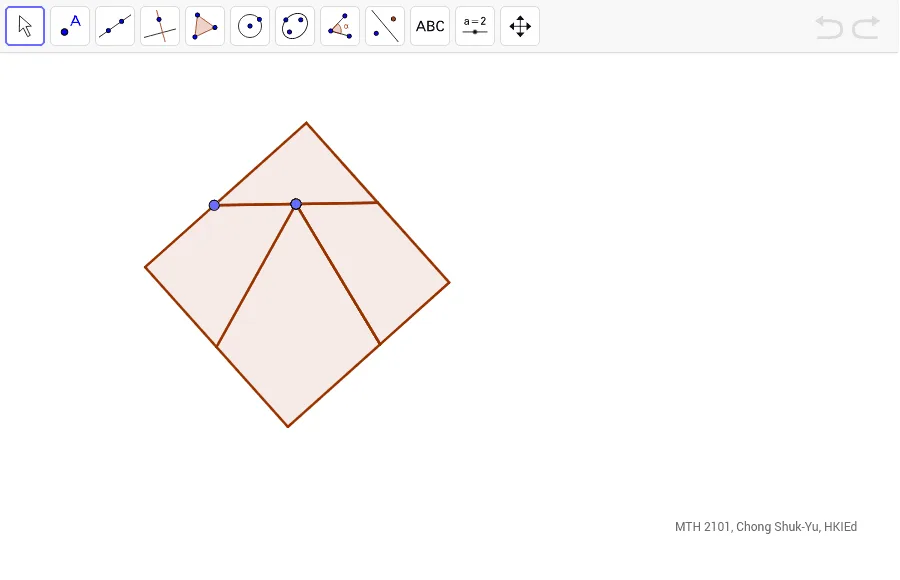The height and width of the screenshot is (580, 900).
Task: Select the Circle with center tool
Action: [250, 26]
